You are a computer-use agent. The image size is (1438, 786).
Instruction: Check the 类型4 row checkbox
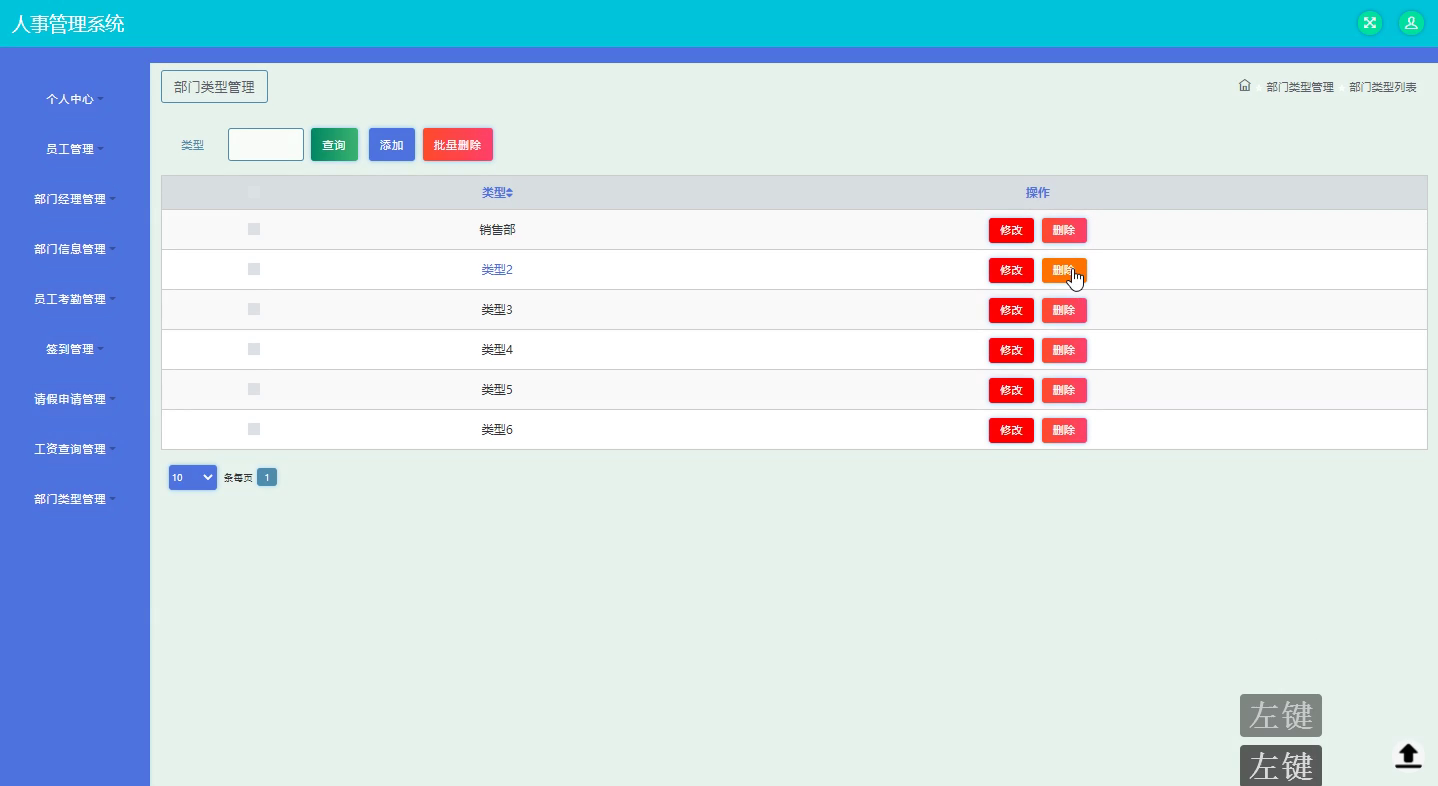tap(254, 349)
